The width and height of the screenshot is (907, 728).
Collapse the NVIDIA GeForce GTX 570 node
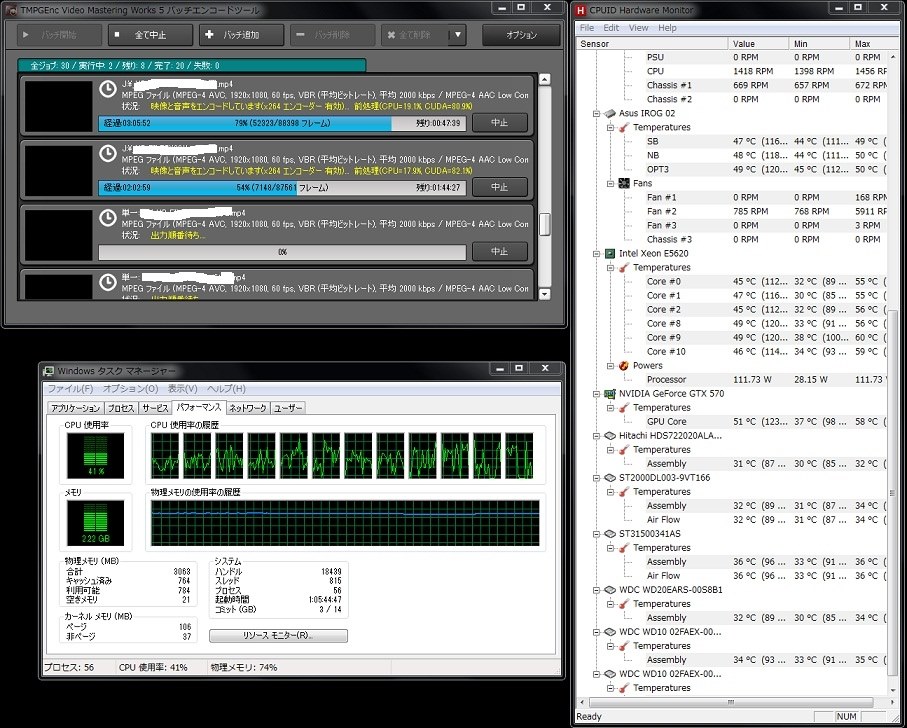coord(596,394)
